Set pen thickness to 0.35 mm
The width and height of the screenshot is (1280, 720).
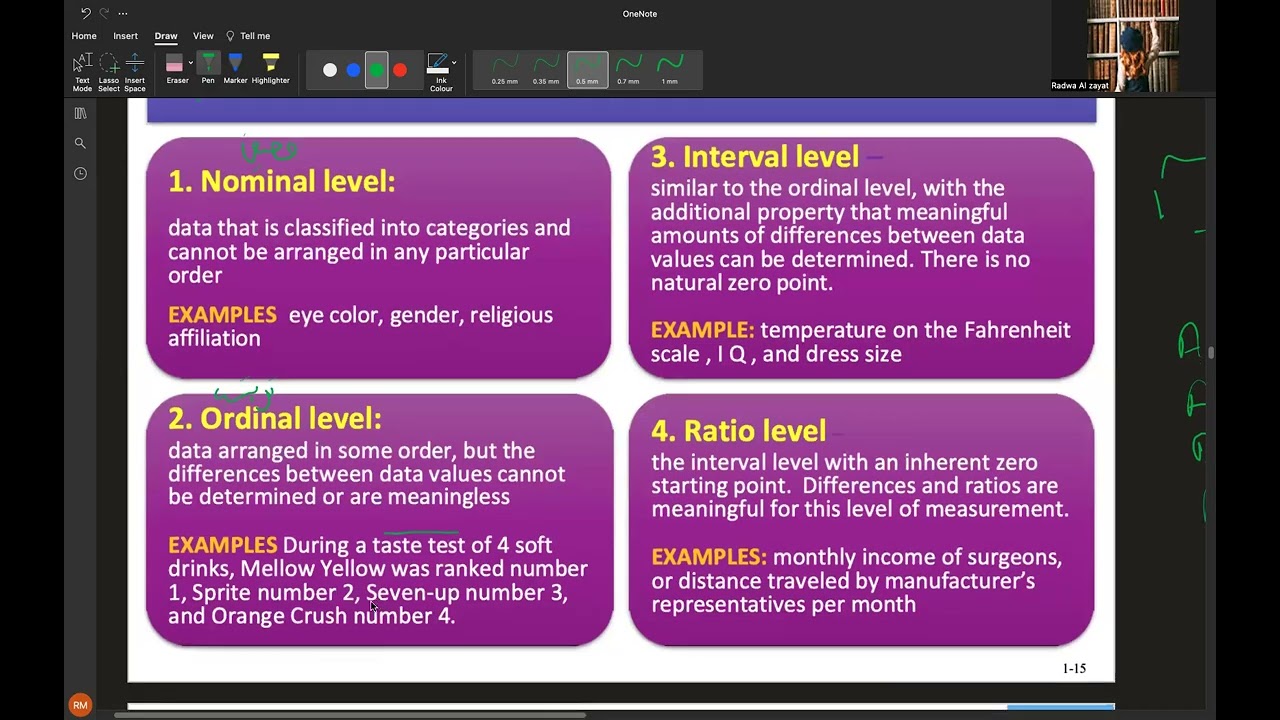coord(546,70)
